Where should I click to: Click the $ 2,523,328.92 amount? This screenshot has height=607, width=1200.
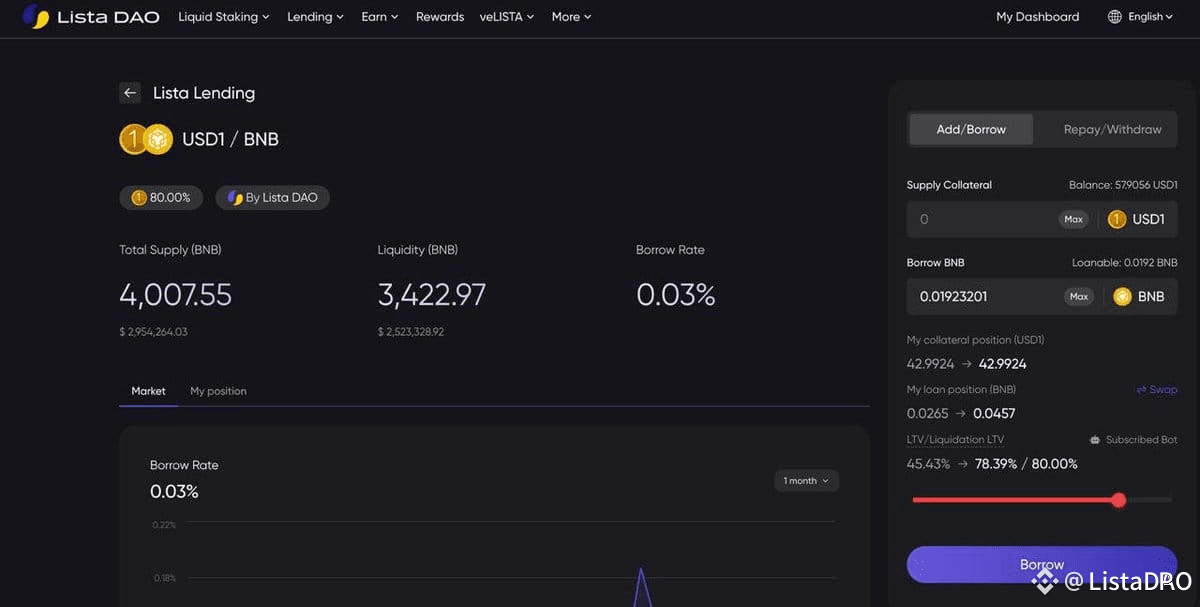tap(411, 332)
